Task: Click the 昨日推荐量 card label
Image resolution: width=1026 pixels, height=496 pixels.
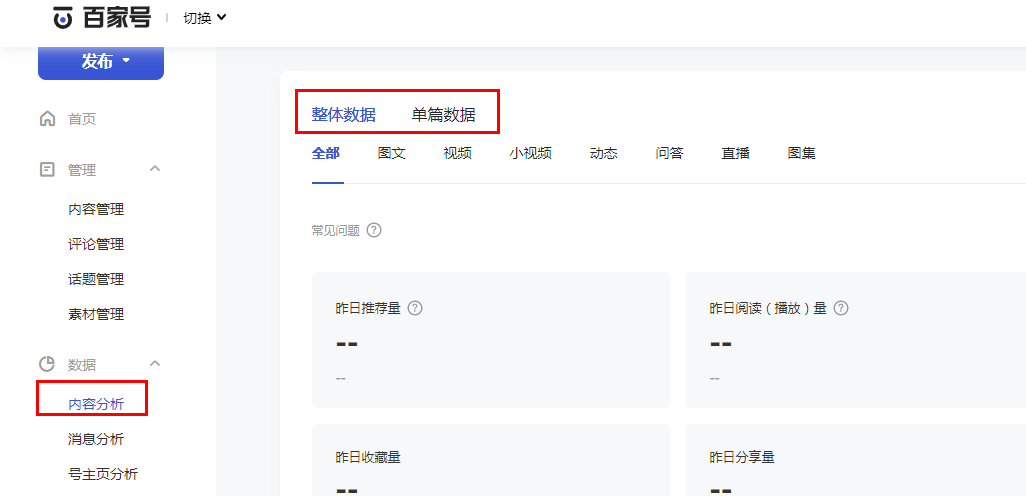Action: 368,308
